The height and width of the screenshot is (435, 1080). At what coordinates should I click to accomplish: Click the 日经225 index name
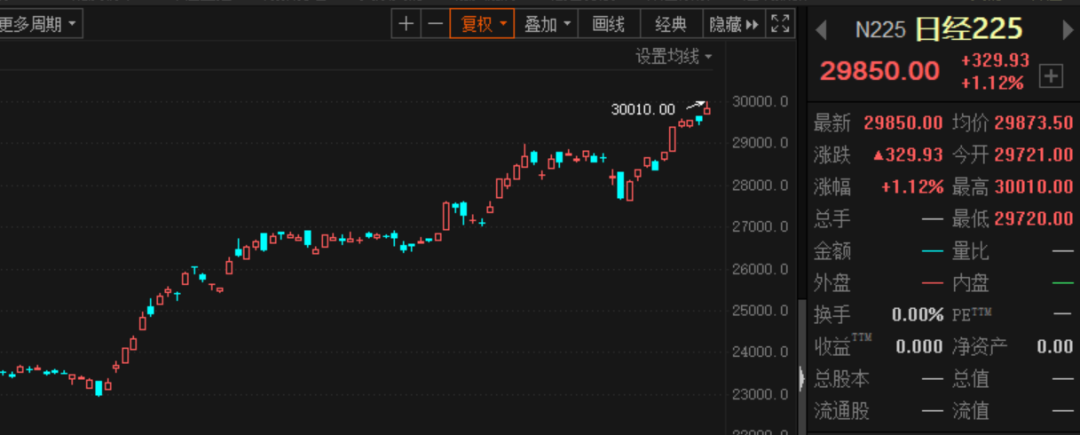[x=968, y=29]
